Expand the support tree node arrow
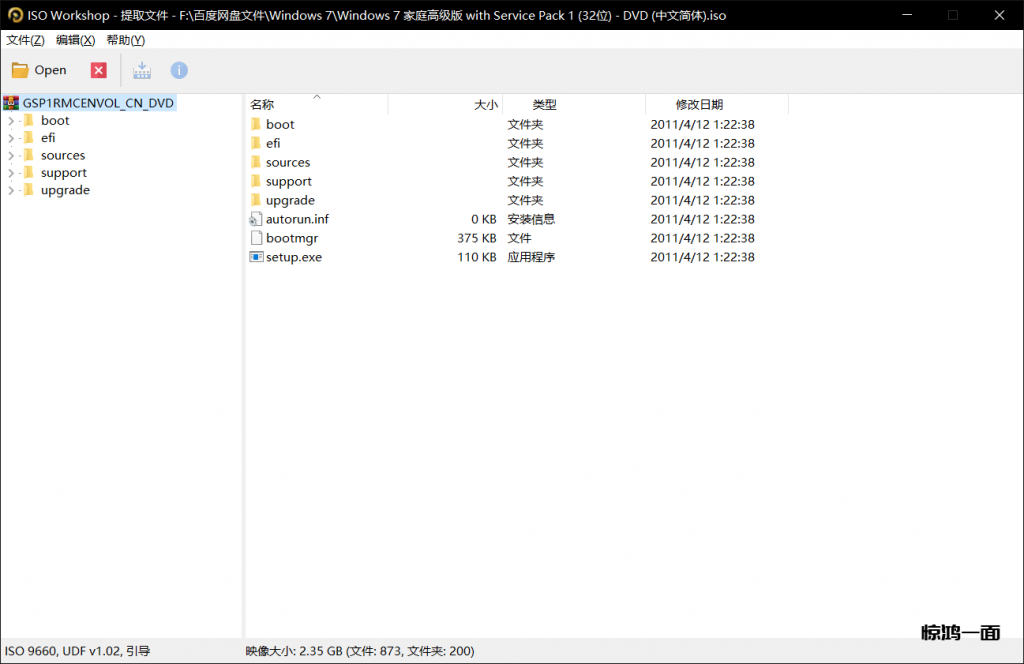Viewport: 1024px width, 664px height. pyautogui.click(x=11, y=173)
